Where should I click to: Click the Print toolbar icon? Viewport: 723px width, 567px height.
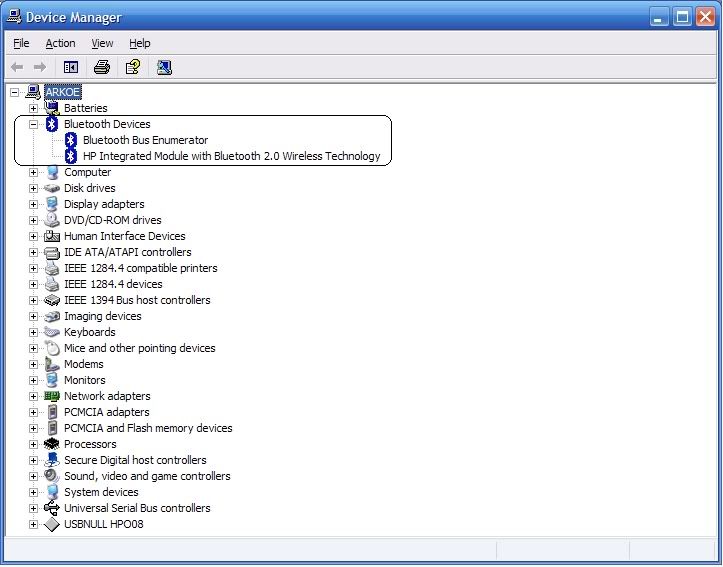pos(102,67)
